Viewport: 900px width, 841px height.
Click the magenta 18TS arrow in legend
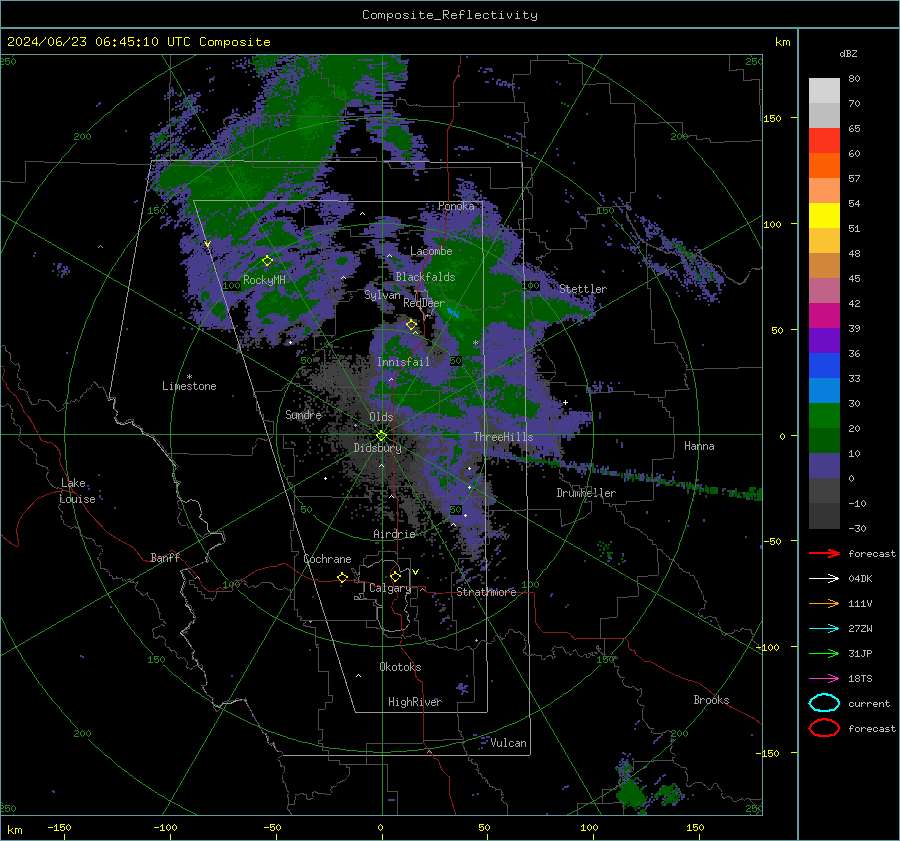tap(824, 678)
